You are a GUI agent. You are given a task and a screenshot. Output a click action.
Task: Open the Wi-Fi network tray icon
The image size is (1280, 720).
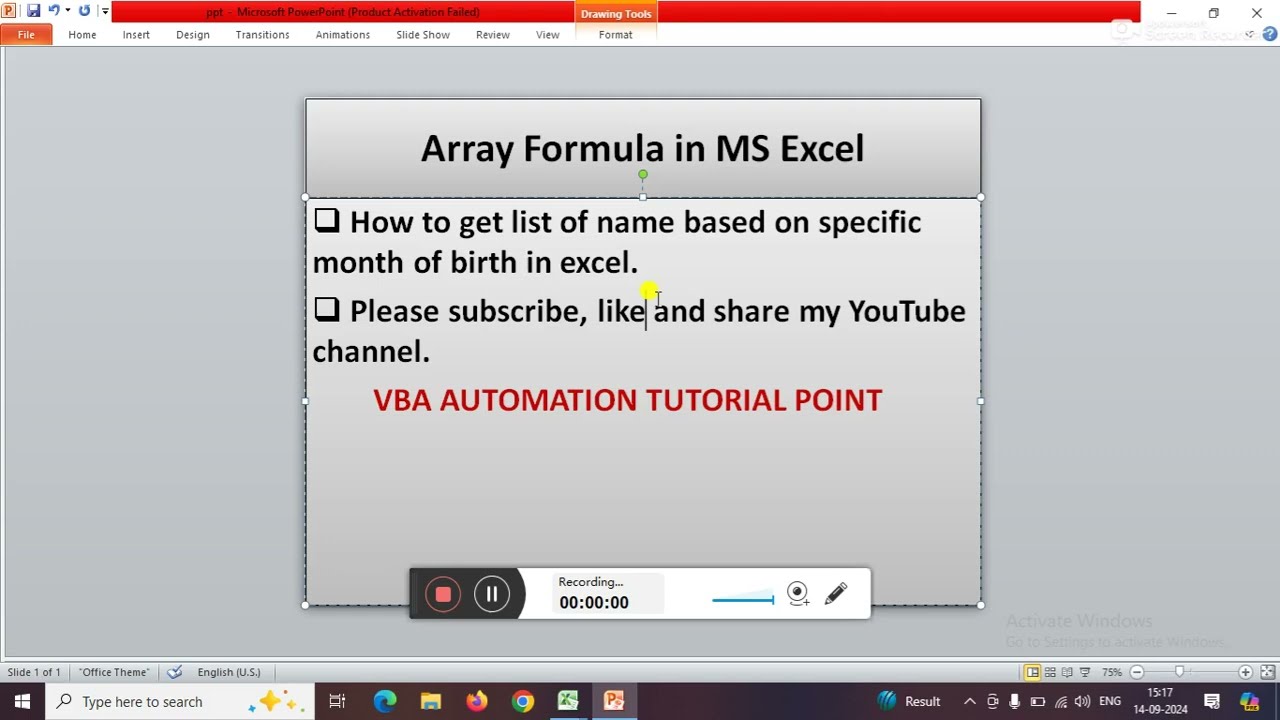pos(1061,701)
